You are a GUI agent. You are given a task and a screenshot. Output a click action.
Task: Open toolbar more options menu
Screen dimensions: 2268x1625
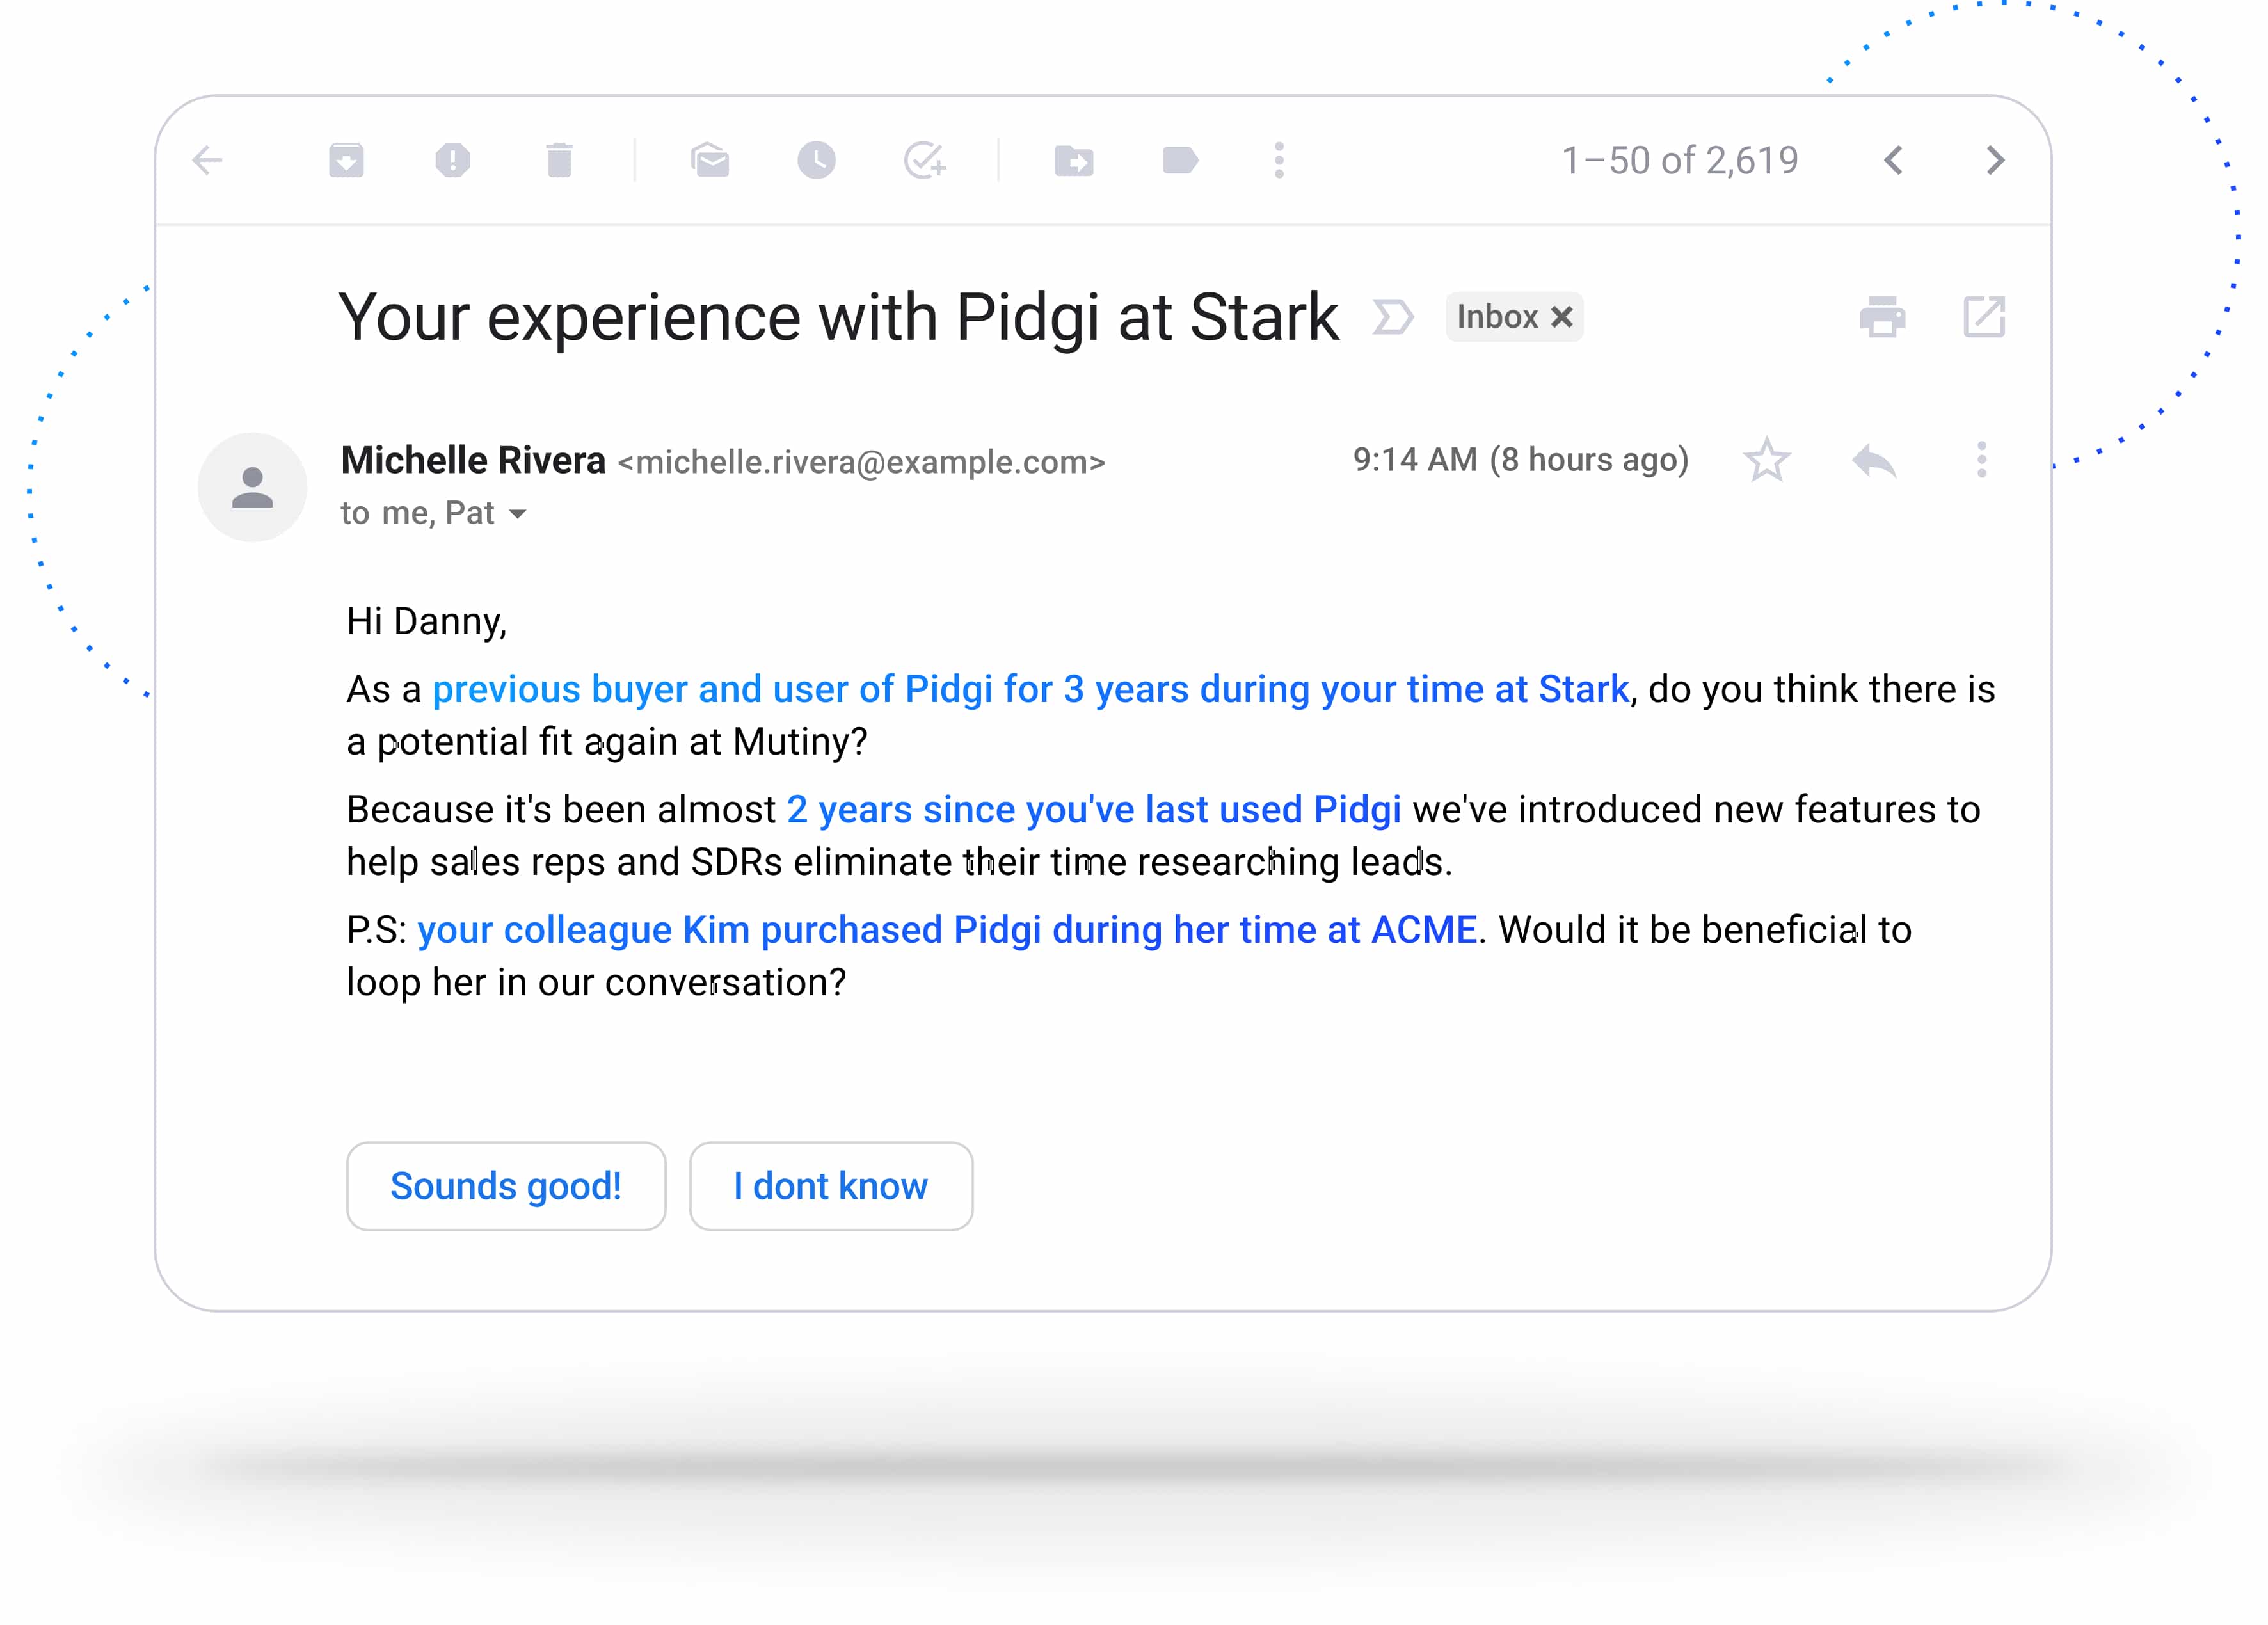tap(1279, 160)
